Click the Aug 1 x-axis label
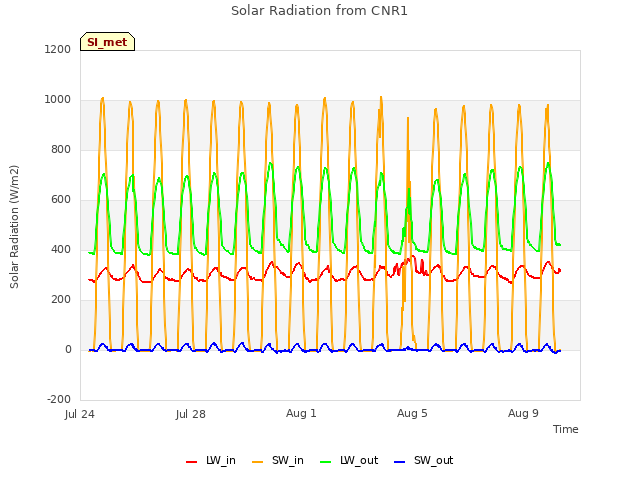 (301, 413)
